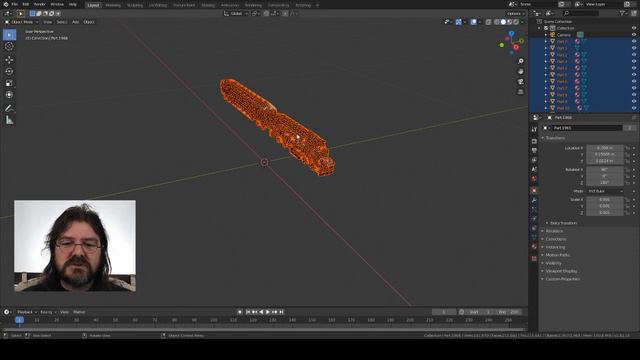Viewport: 640px width, 360px height.
Task: Toggle viewport gizmos button
Action: click(x=458, y=22)
